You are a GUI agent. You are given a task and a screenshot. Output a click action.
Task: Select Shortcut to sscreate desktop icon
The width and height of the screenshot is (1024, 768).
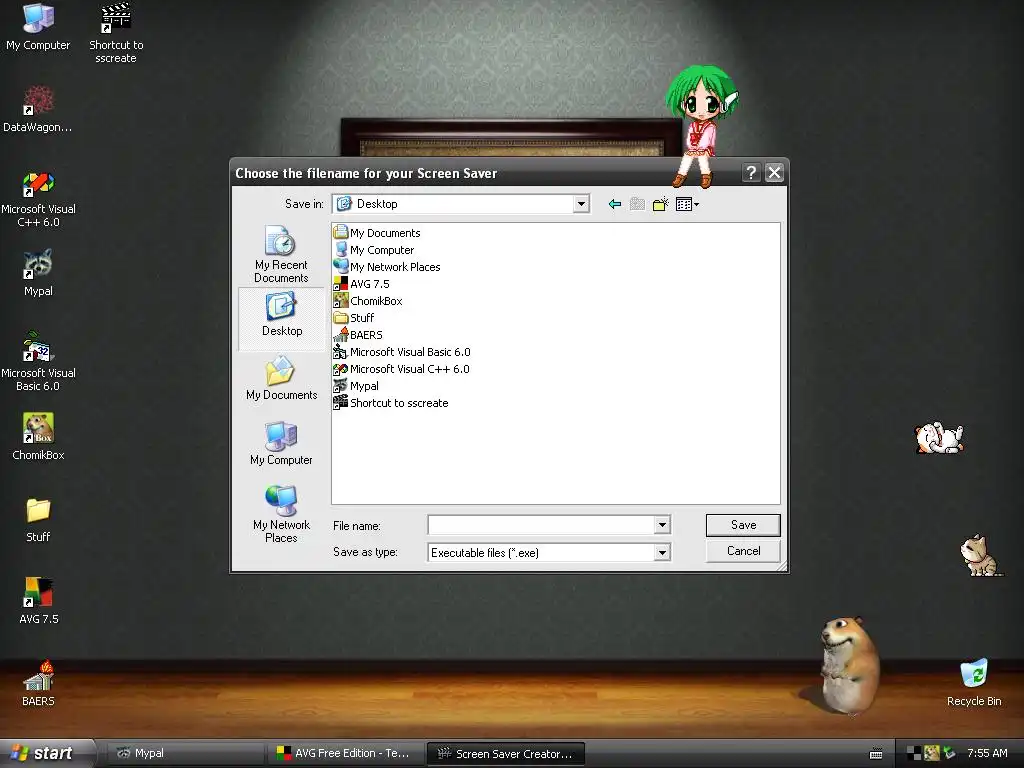[x=116, y=34]
